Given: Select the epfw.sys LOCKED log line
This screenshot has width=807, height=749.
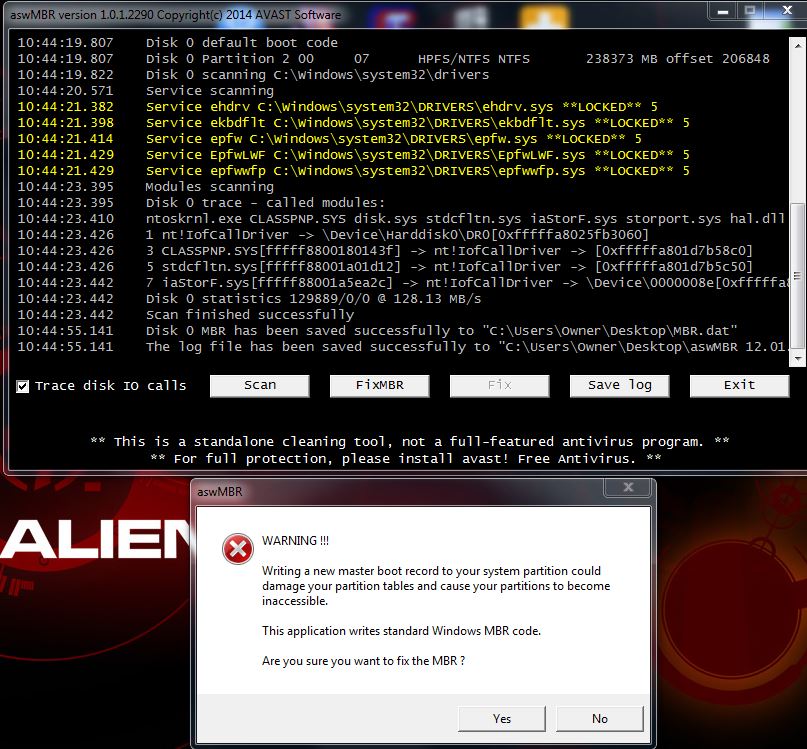Looking at the screenshot, I should click(x=329, y=139).
